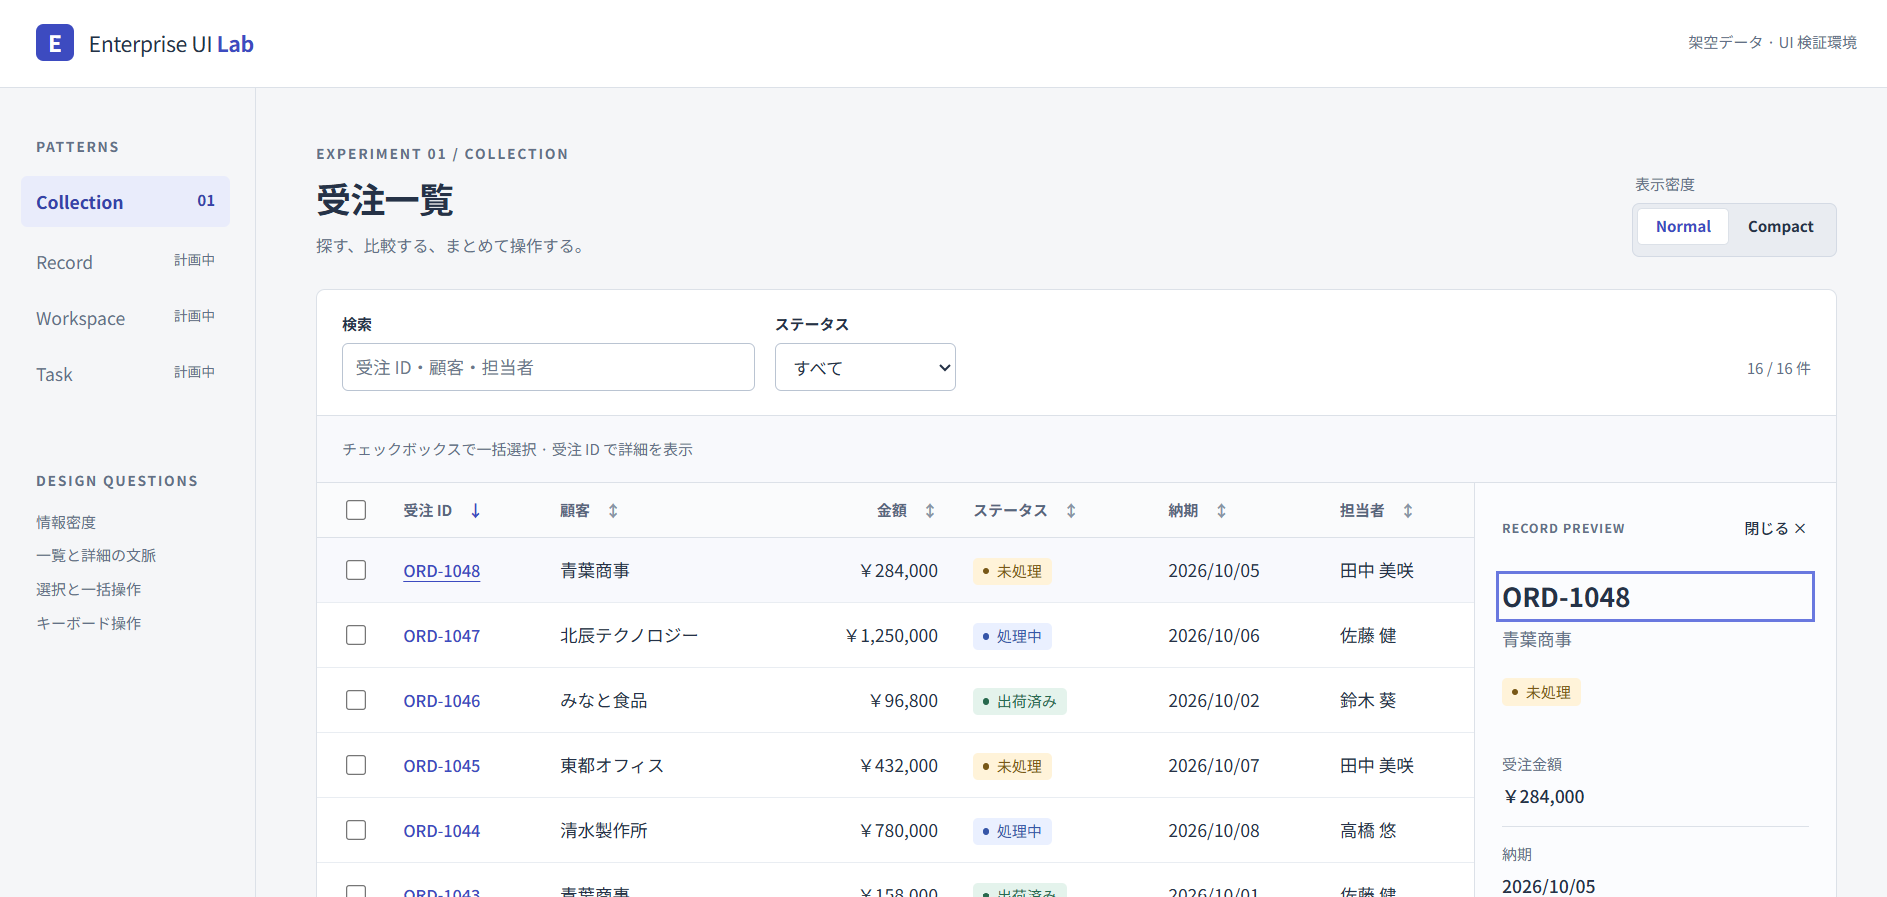
Task: Open the Record pattern in sidebar
Action: click(125, 262)
